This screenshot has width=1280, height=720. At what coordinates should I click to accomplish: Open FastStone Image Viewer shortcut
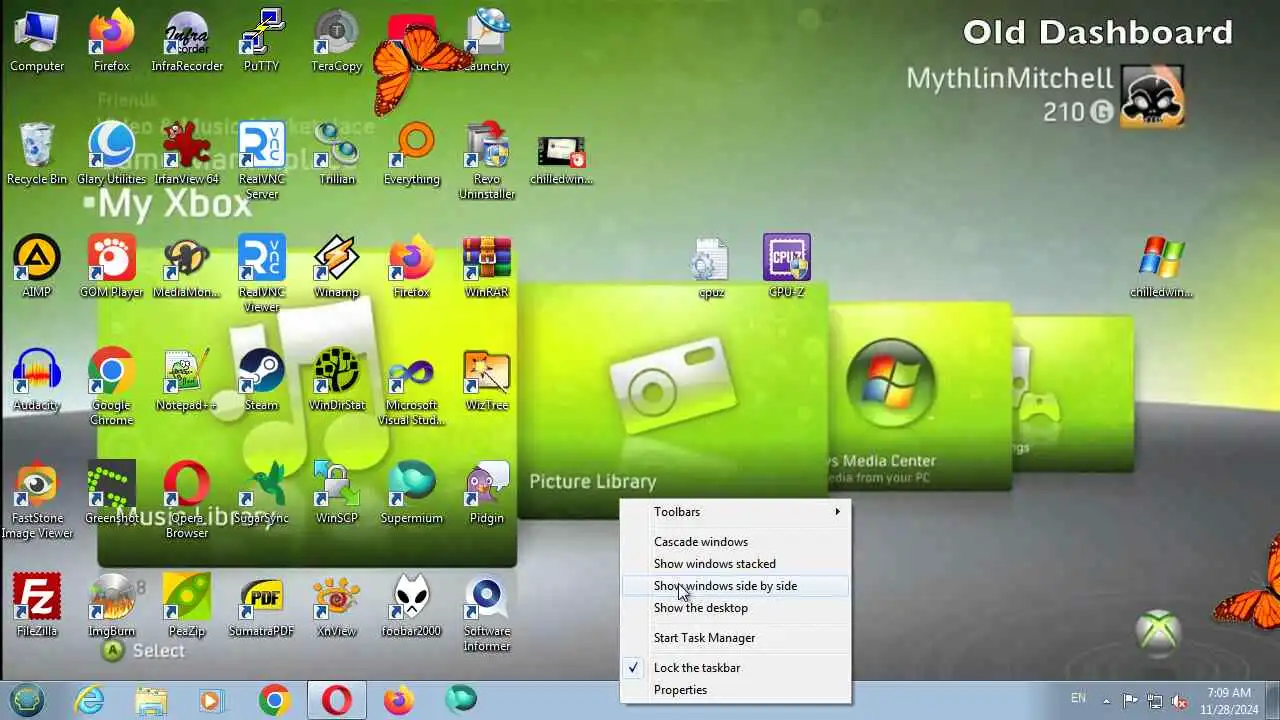point(37,499)
